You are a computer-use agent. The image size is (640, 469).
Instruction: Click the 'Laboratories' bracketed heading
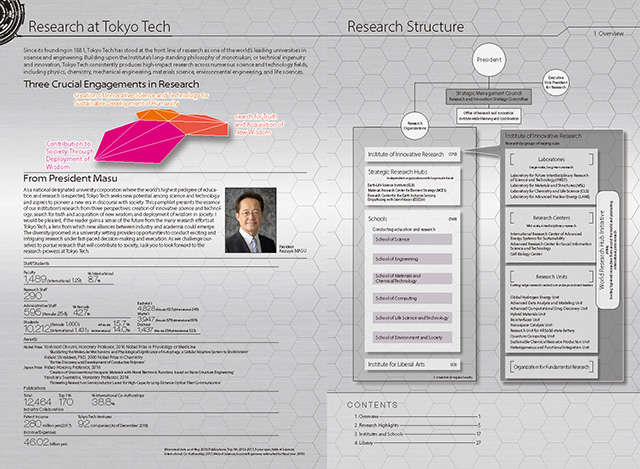551,159
